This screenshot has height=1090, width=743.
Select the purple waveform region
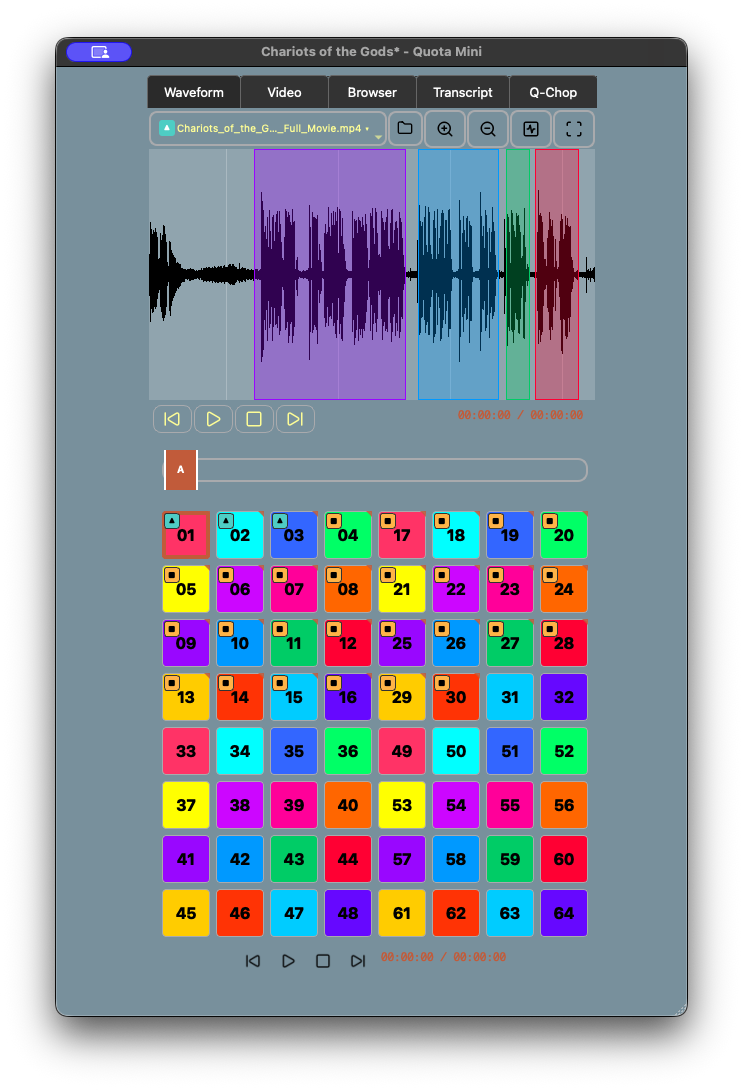330,275
